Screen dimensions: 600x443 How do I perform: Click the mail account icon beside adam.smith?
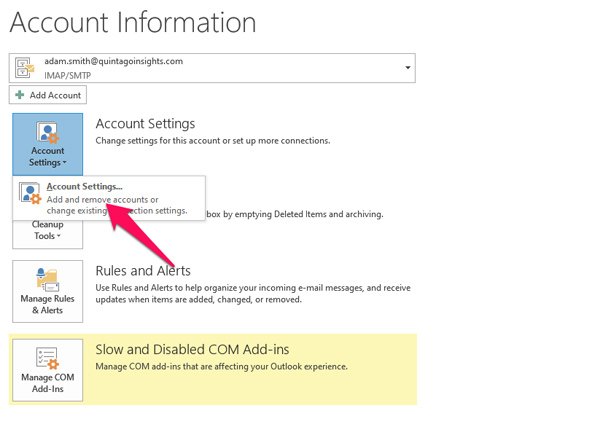pyautogui.click(x=24, y=68)
